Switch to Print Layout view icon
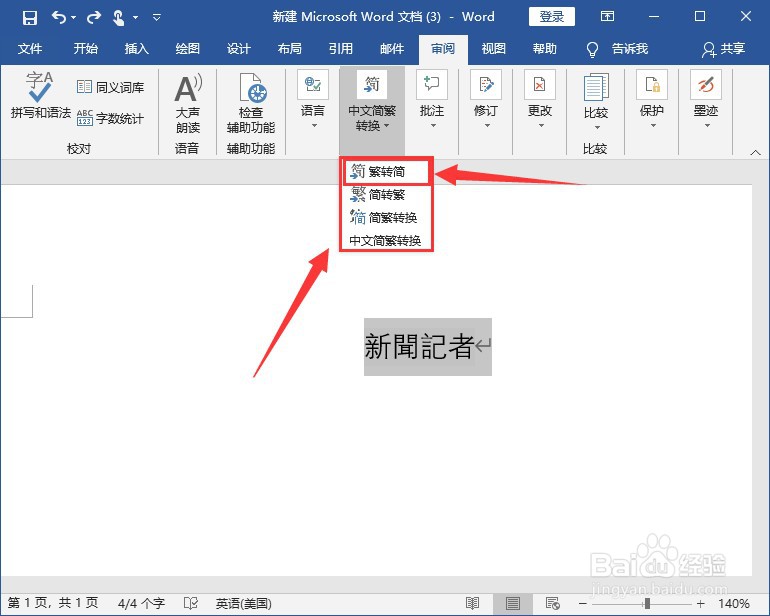770x616 pixels. tap(513, 603)
